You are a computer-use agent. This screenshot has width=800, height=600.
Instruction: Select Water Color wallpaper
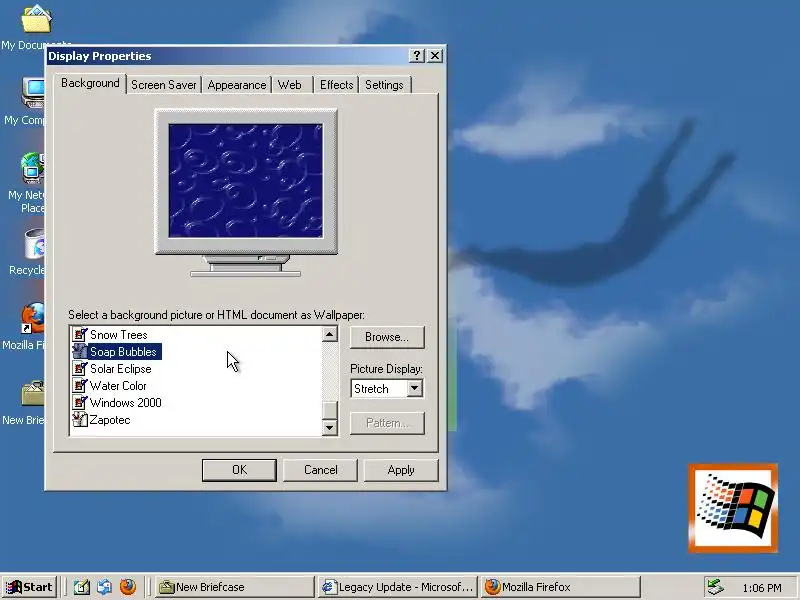coord(118,386)
